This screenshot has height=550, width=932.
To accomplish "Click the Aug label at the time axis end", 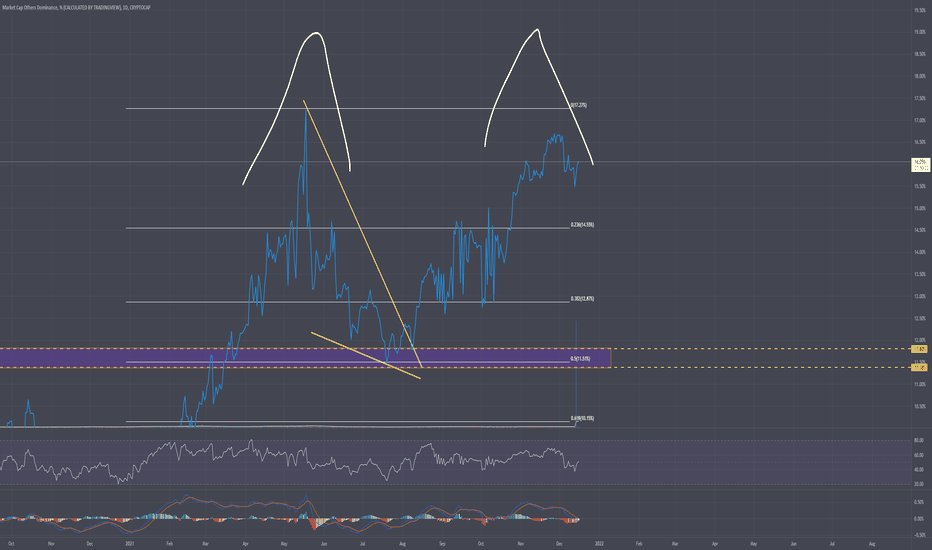I will [x=872, y=543].
